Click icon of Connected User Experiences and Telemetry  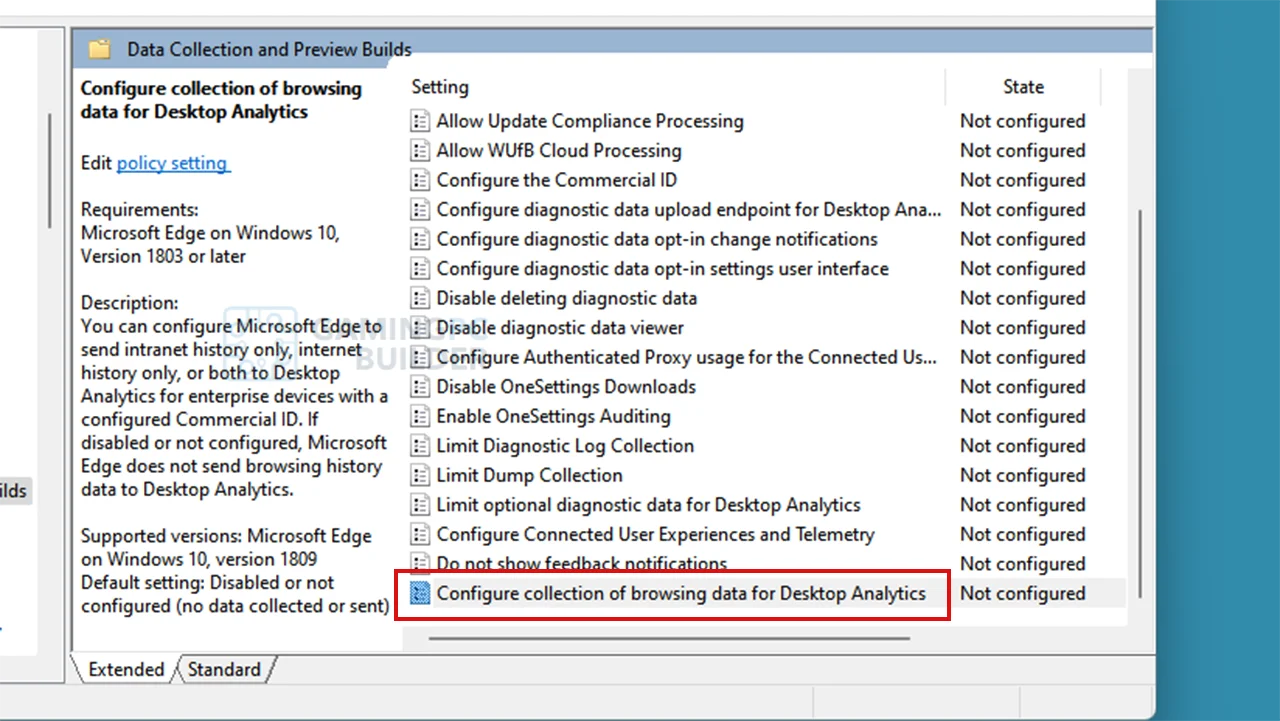click(420, 534)
